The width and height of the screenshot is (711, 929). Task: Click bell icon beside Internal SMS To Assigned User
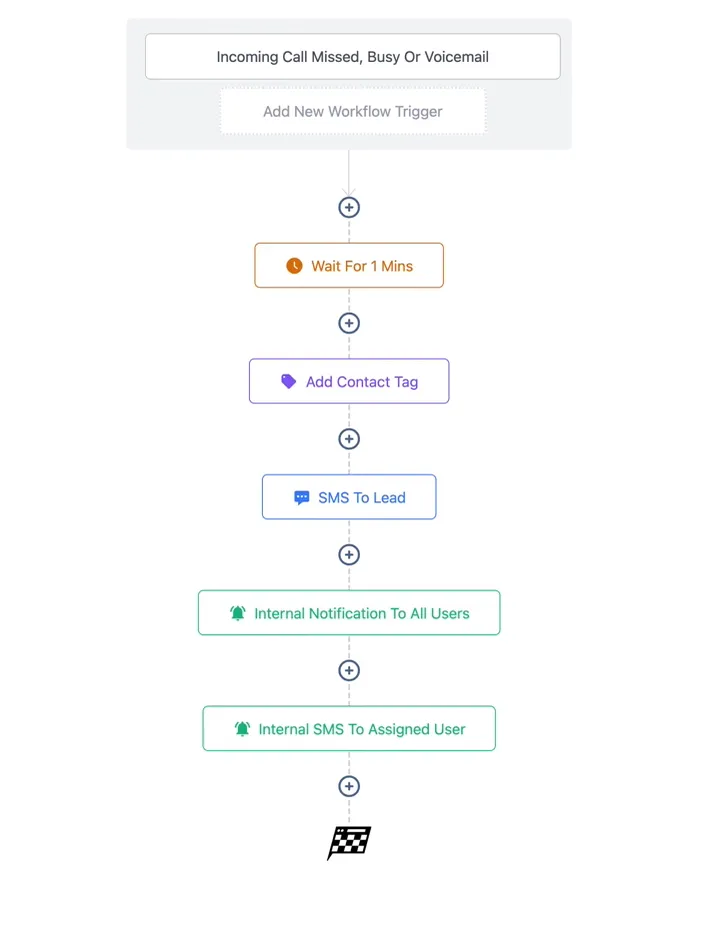click(242, 729)
